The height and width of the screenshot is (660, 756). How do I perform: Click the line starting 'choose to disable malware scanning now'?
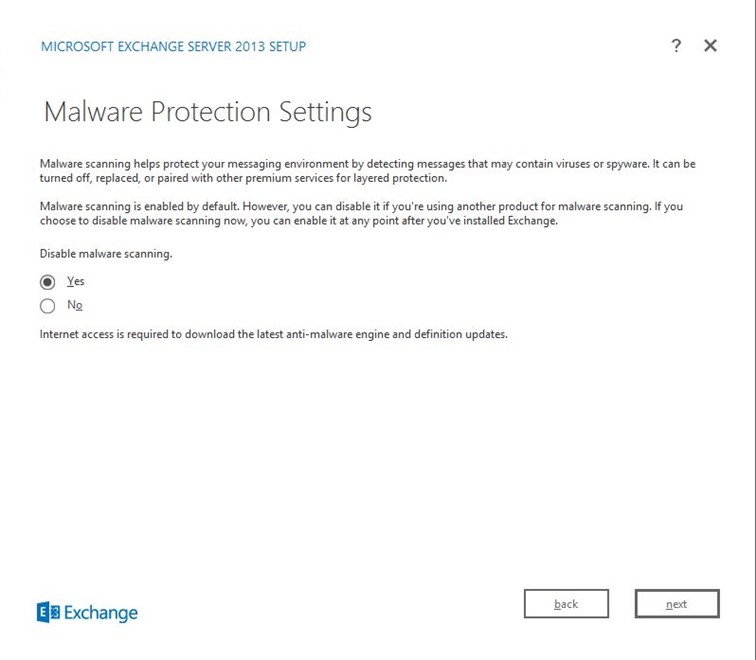[298, 221]
